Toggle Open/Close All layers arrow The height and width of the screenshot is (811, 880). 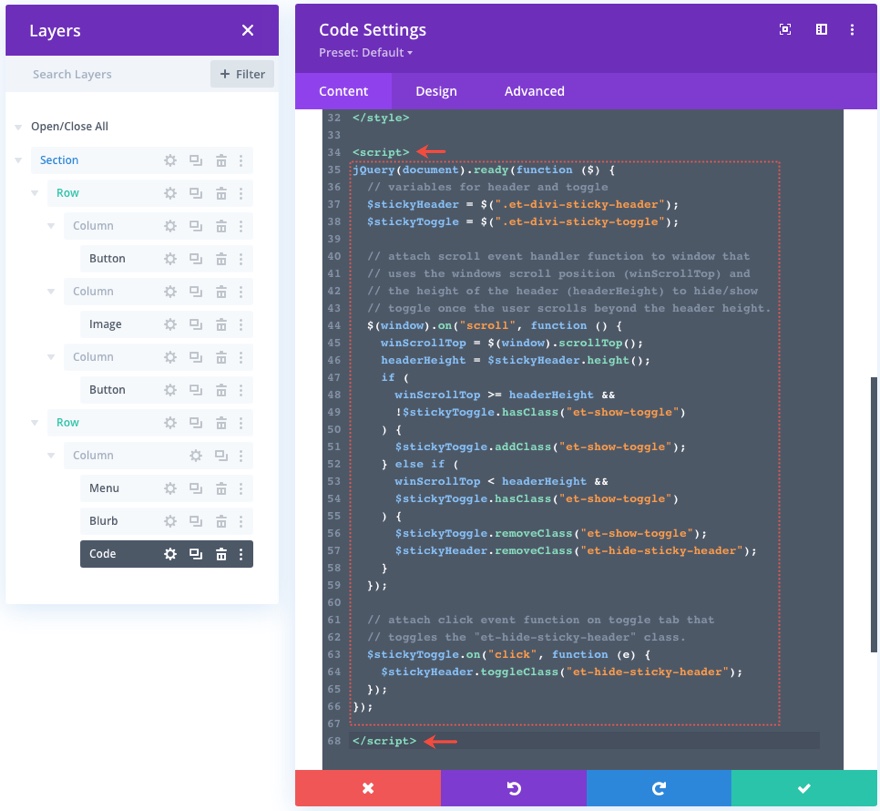[x=18, y=127]
